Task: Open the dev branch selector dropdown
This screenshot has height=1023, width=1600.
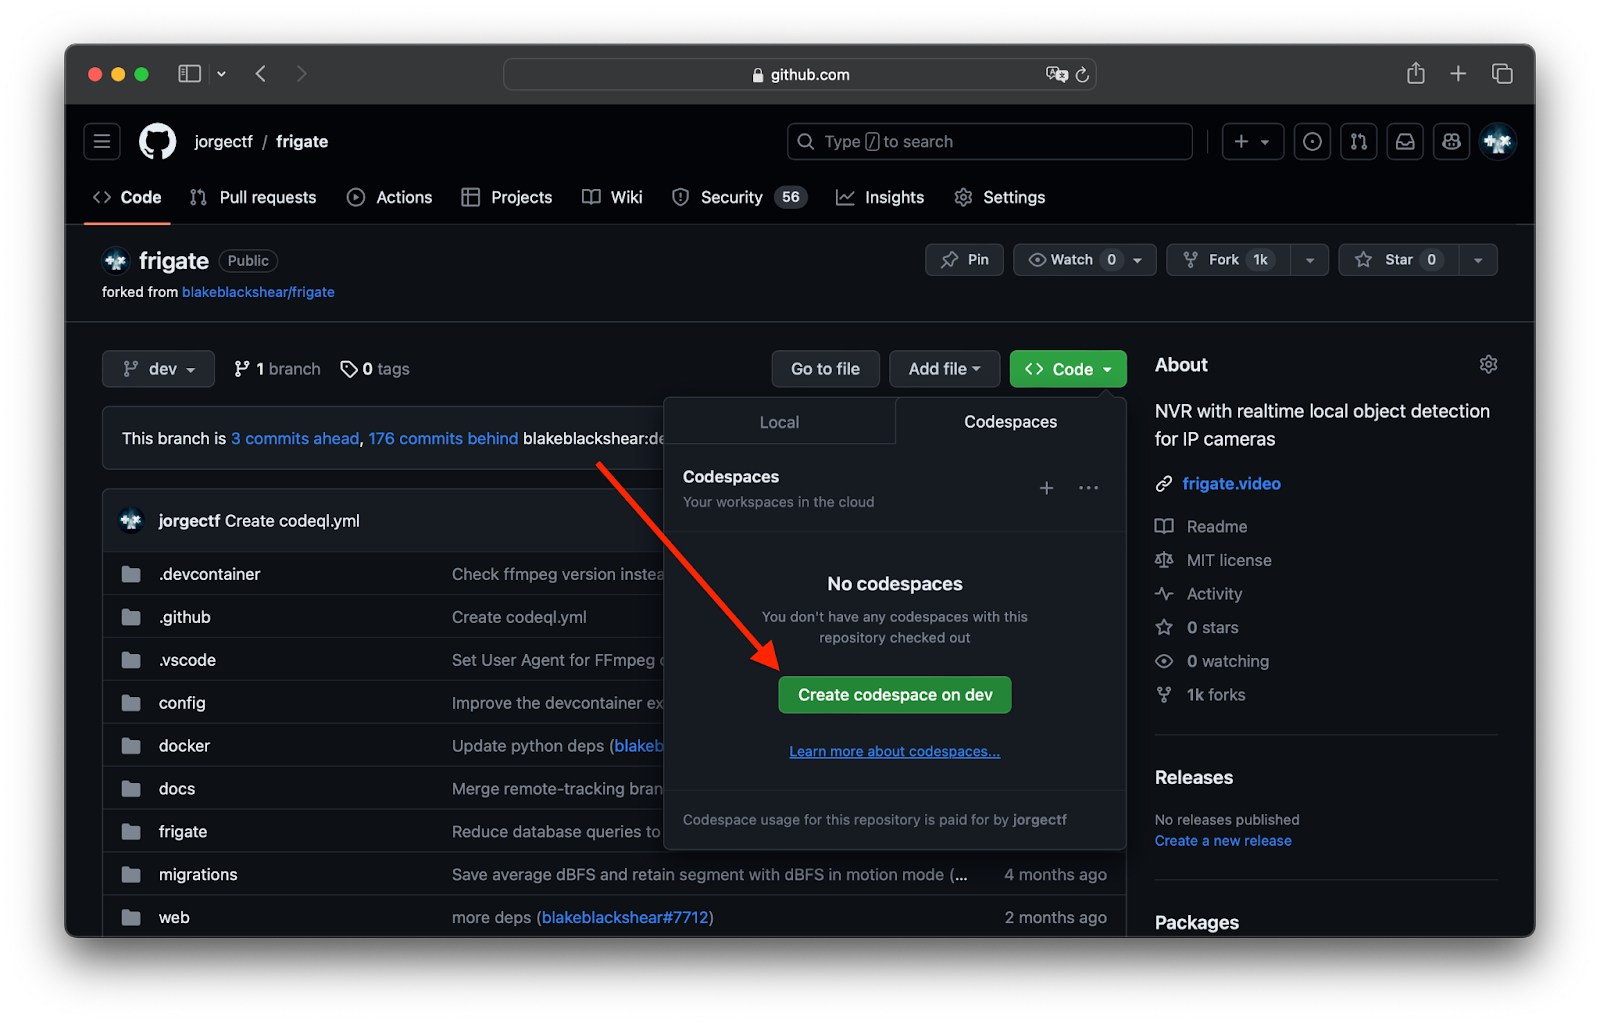Action: (x=158, y=369)
